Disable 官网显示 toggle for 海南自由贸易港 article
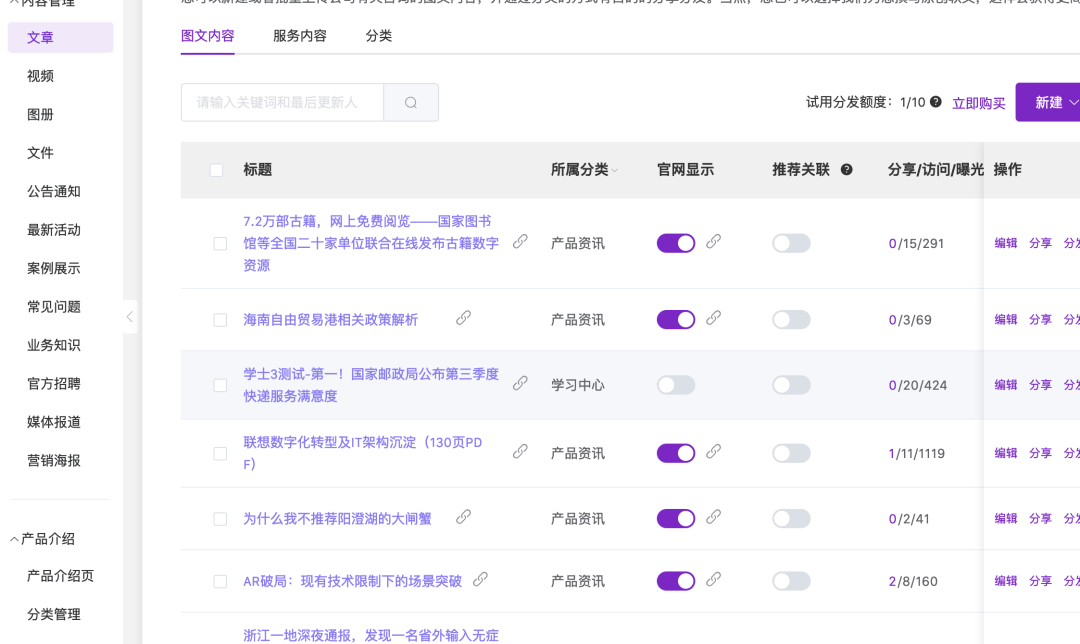This screenshot has height=644, width=1080. pos(676,320)
